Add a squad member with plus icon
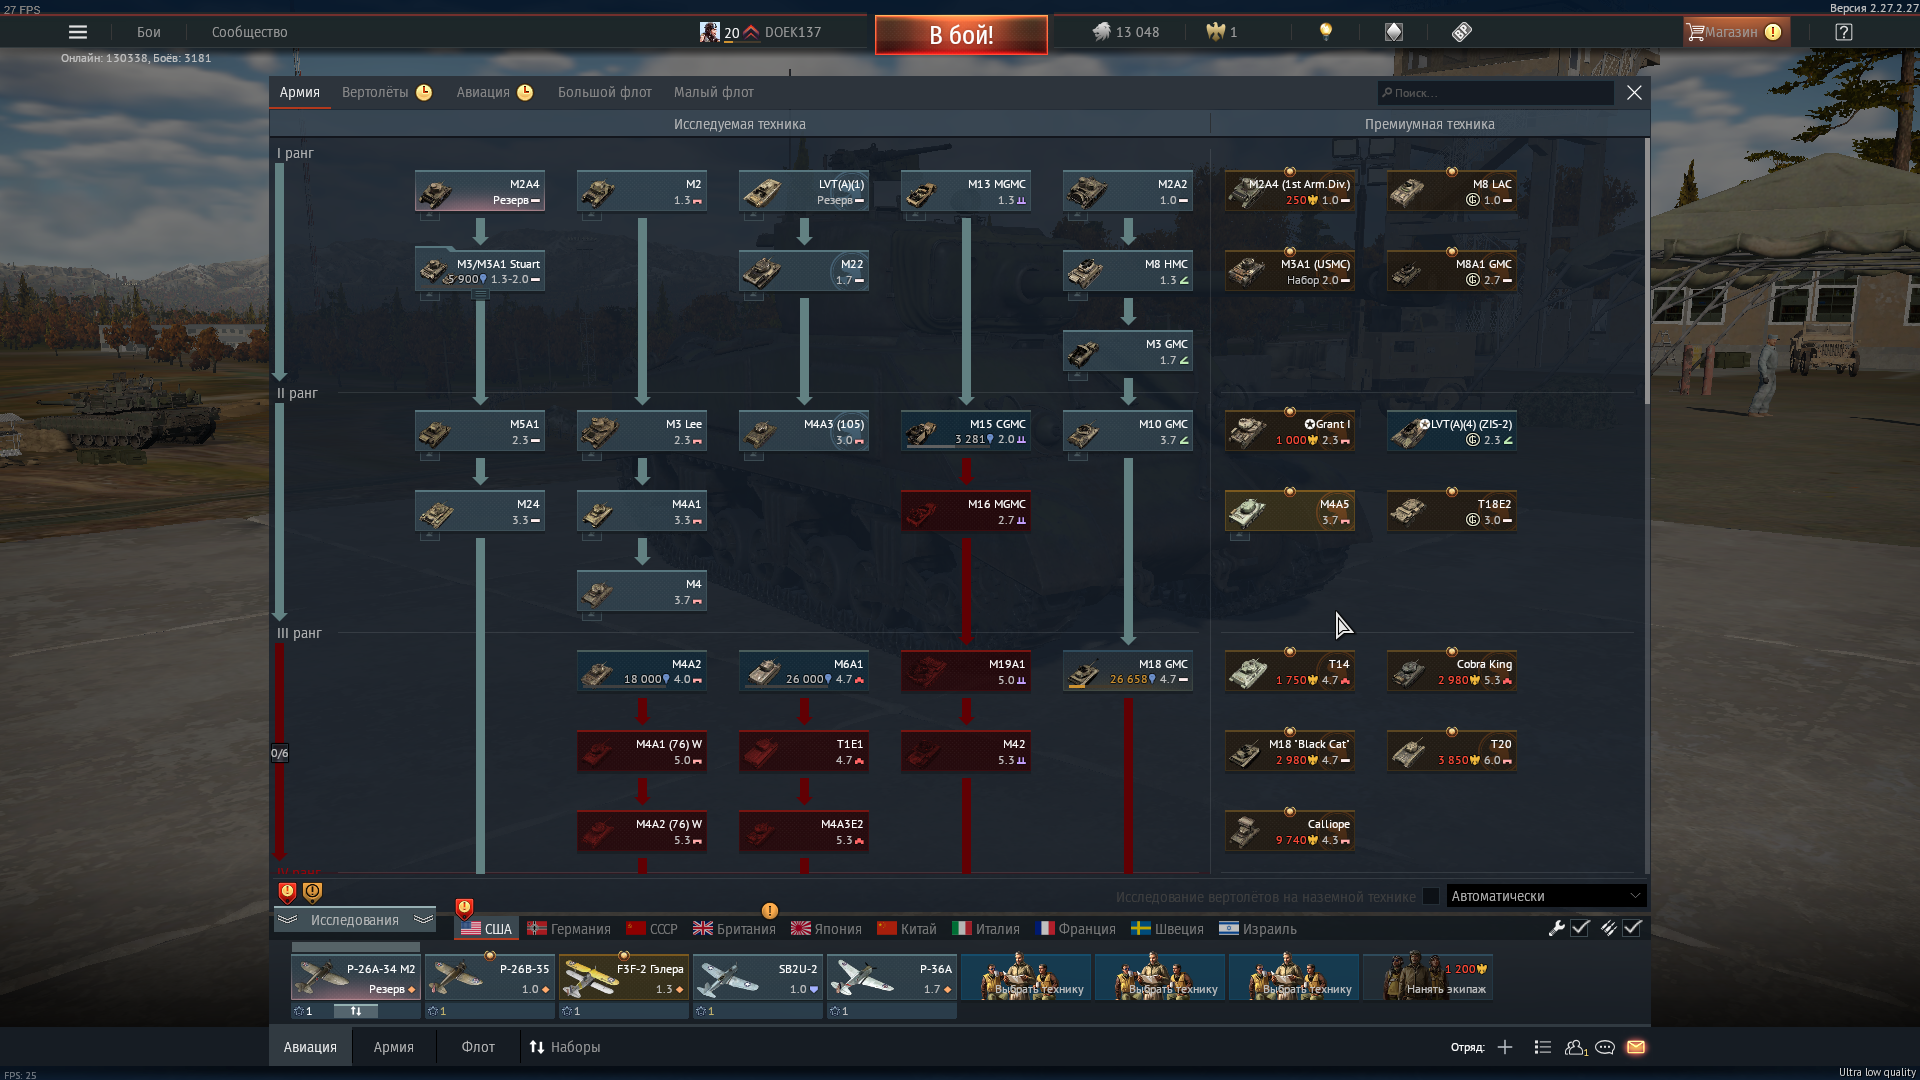This screenshot has height=1080, width=1920. [1505, 1047]
